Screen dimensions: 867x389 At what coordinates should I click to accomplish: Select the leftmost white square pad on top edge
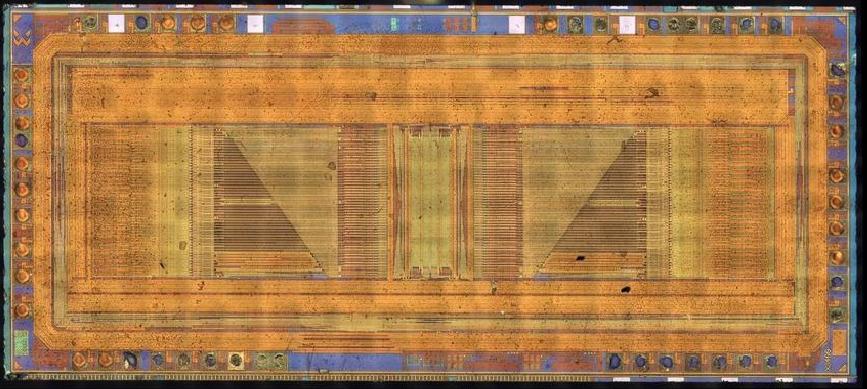[117, 23]
